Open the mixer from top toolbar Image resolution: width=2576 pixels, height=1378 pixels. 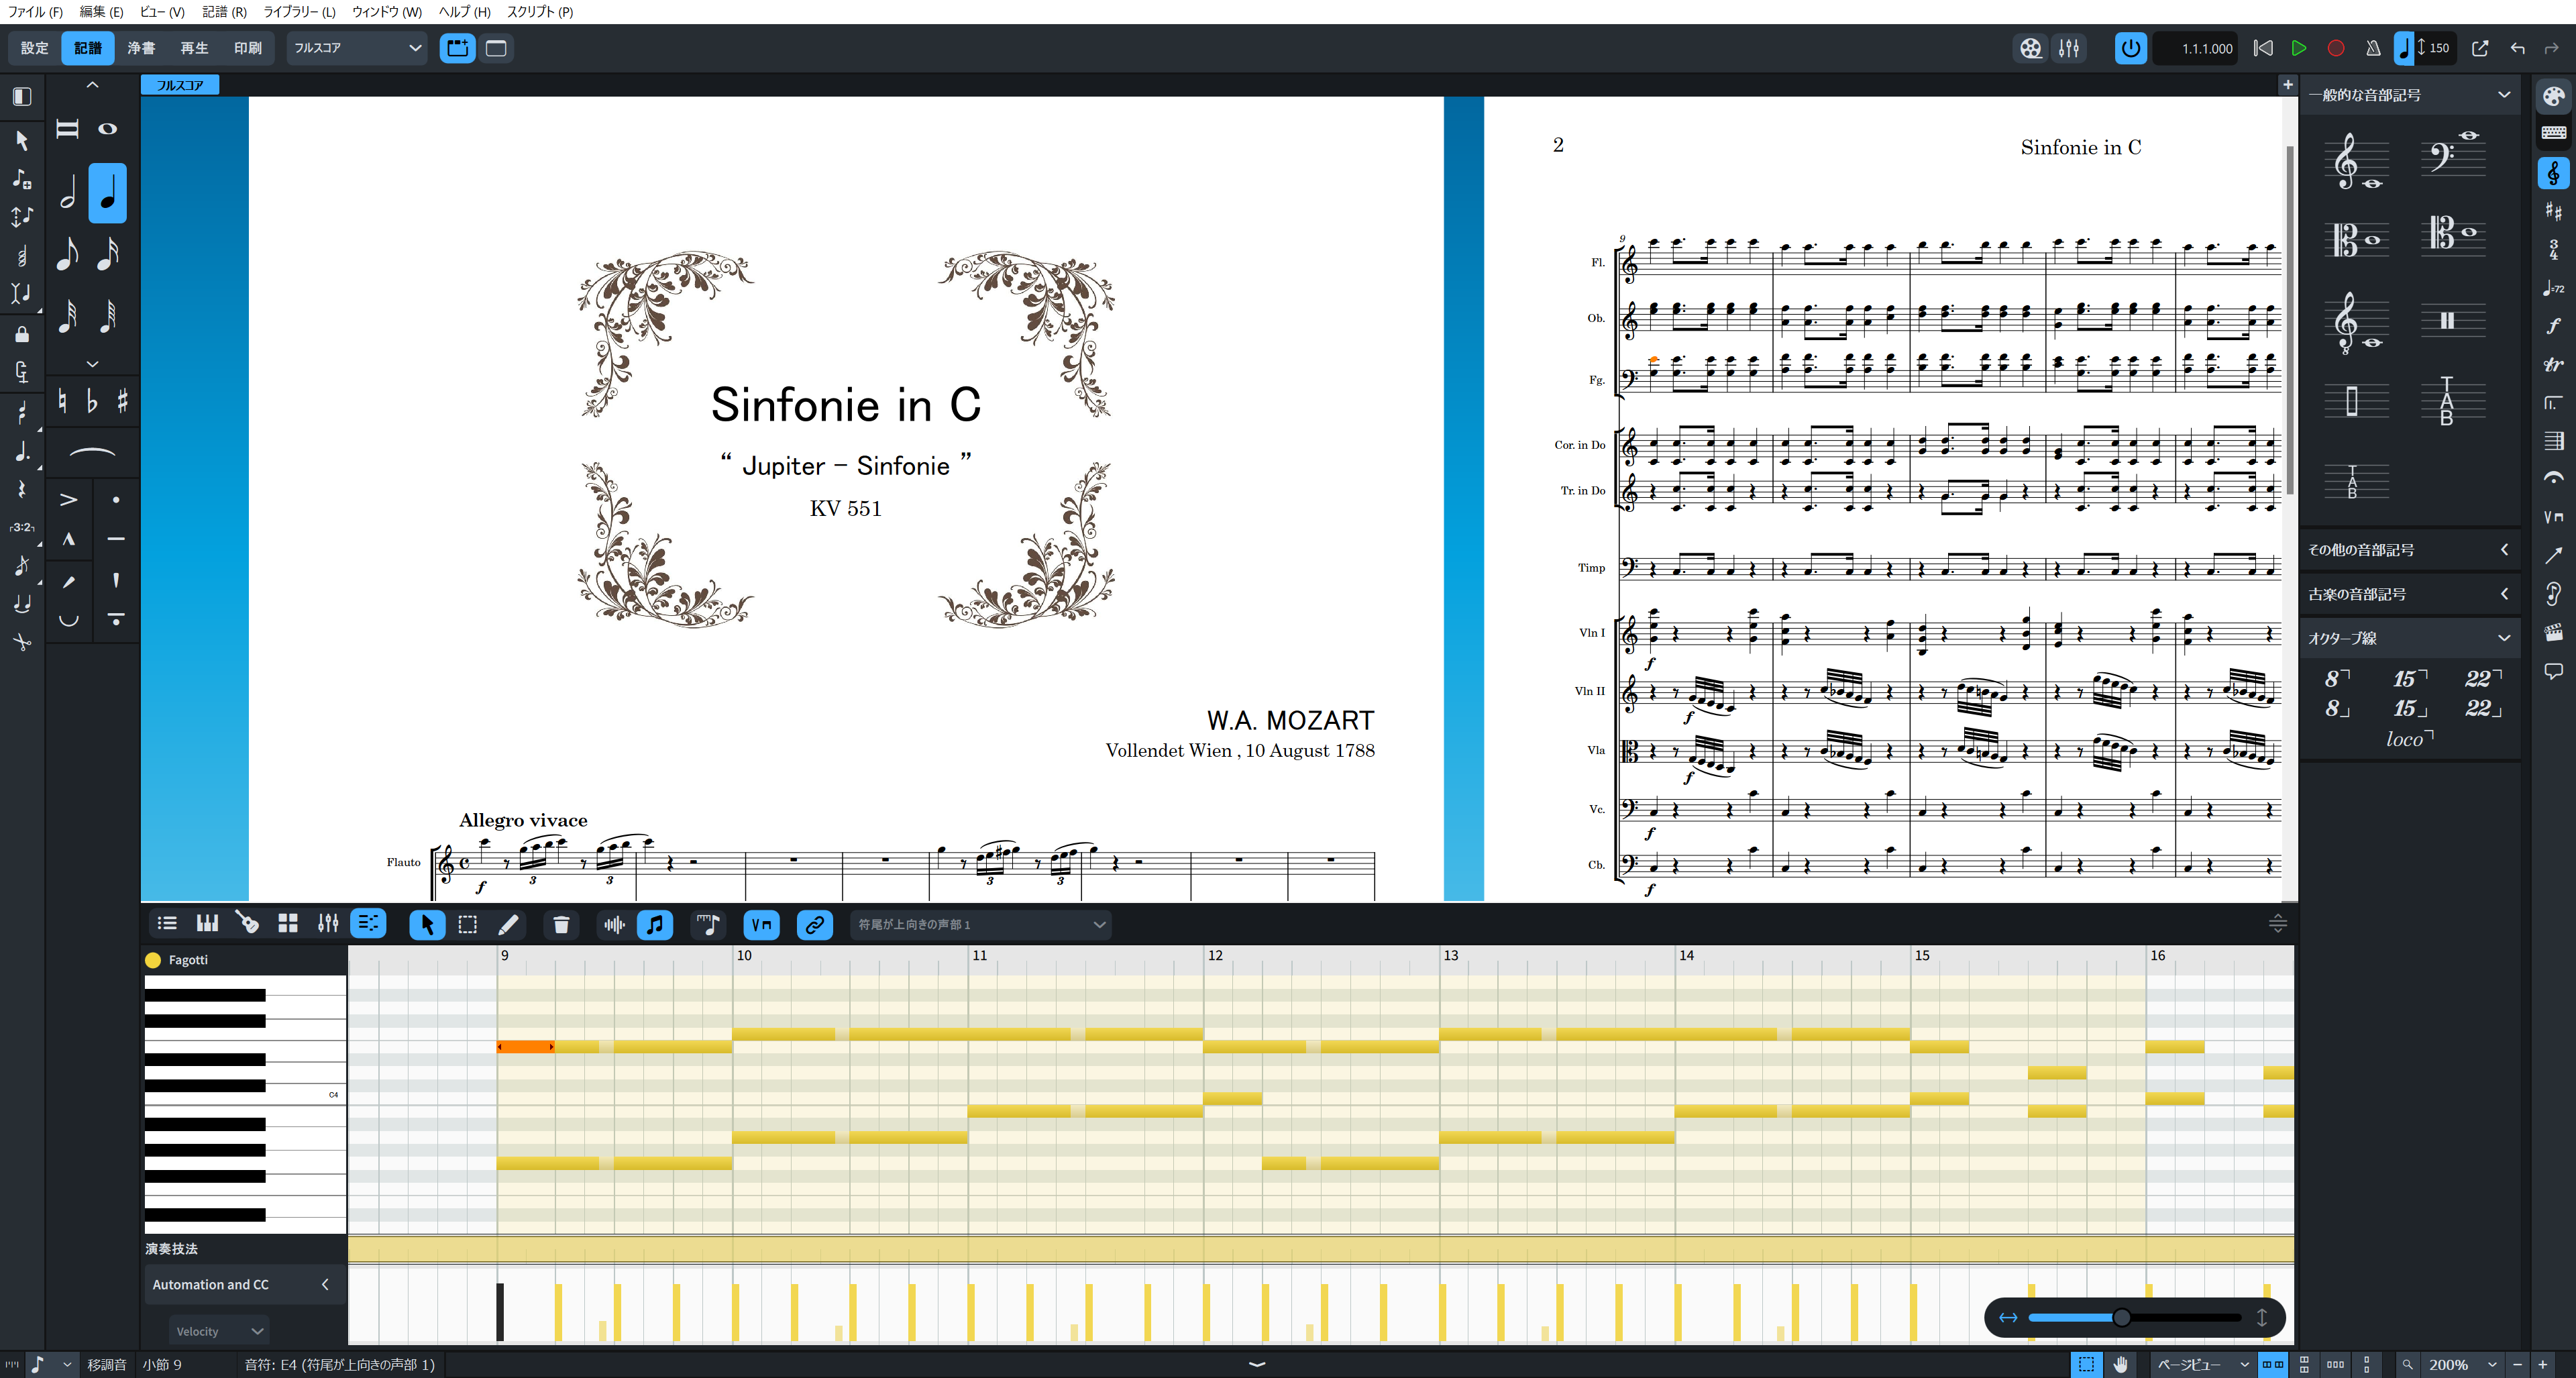click(x=2069, y=48)
